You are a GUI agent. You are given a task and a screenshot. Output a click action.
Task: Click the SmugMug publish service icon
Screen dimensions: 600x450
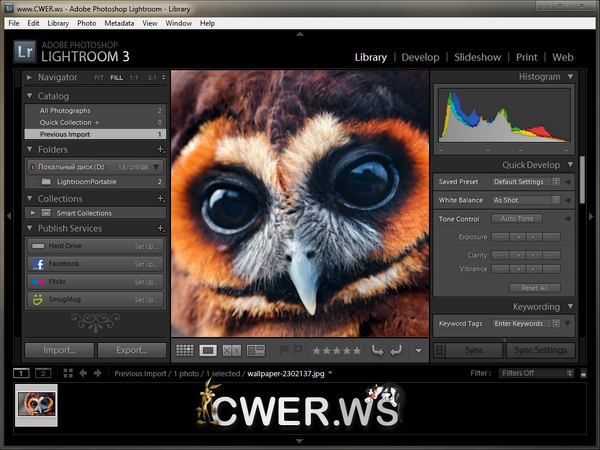click(x=37, y=300)
